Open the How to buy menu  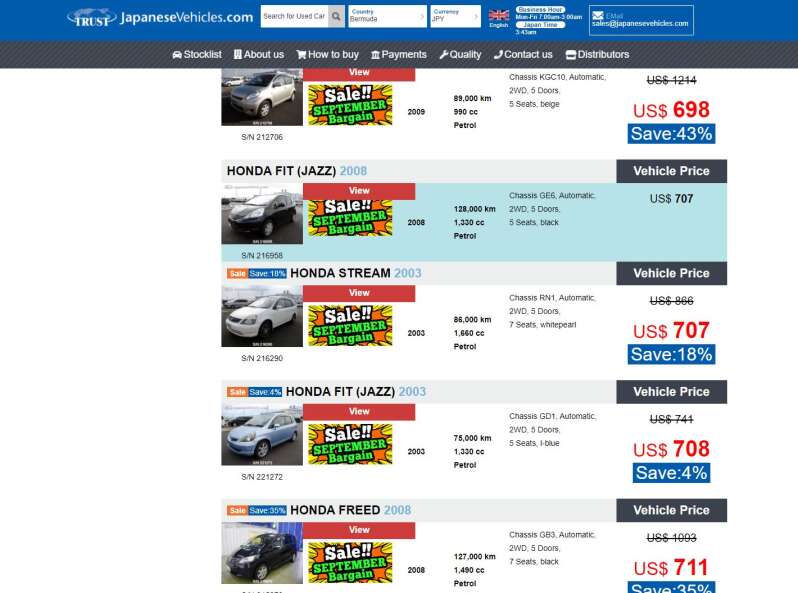328,54
